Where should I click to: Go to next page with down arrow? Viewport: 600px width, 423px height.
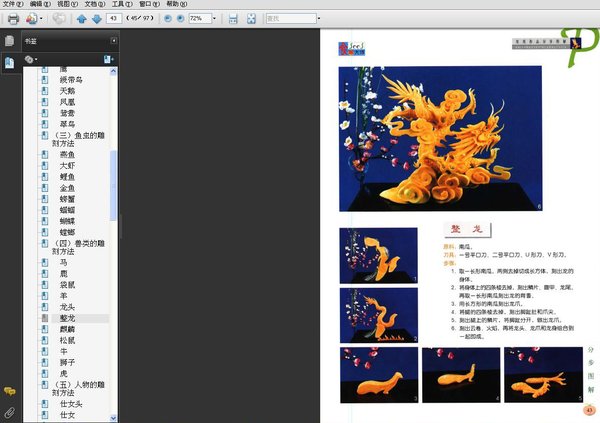click(x=95, y=18)
